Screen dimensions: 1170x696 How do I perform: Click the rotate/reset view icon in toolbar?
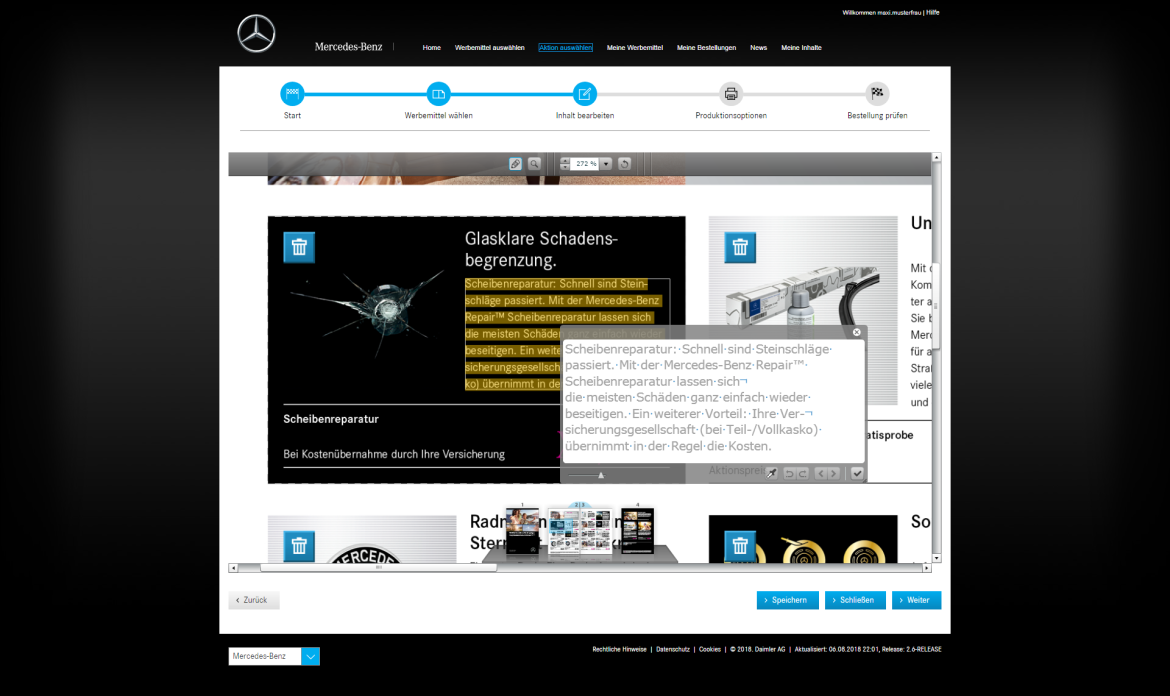pyautogui.click(x=625, y=164)
